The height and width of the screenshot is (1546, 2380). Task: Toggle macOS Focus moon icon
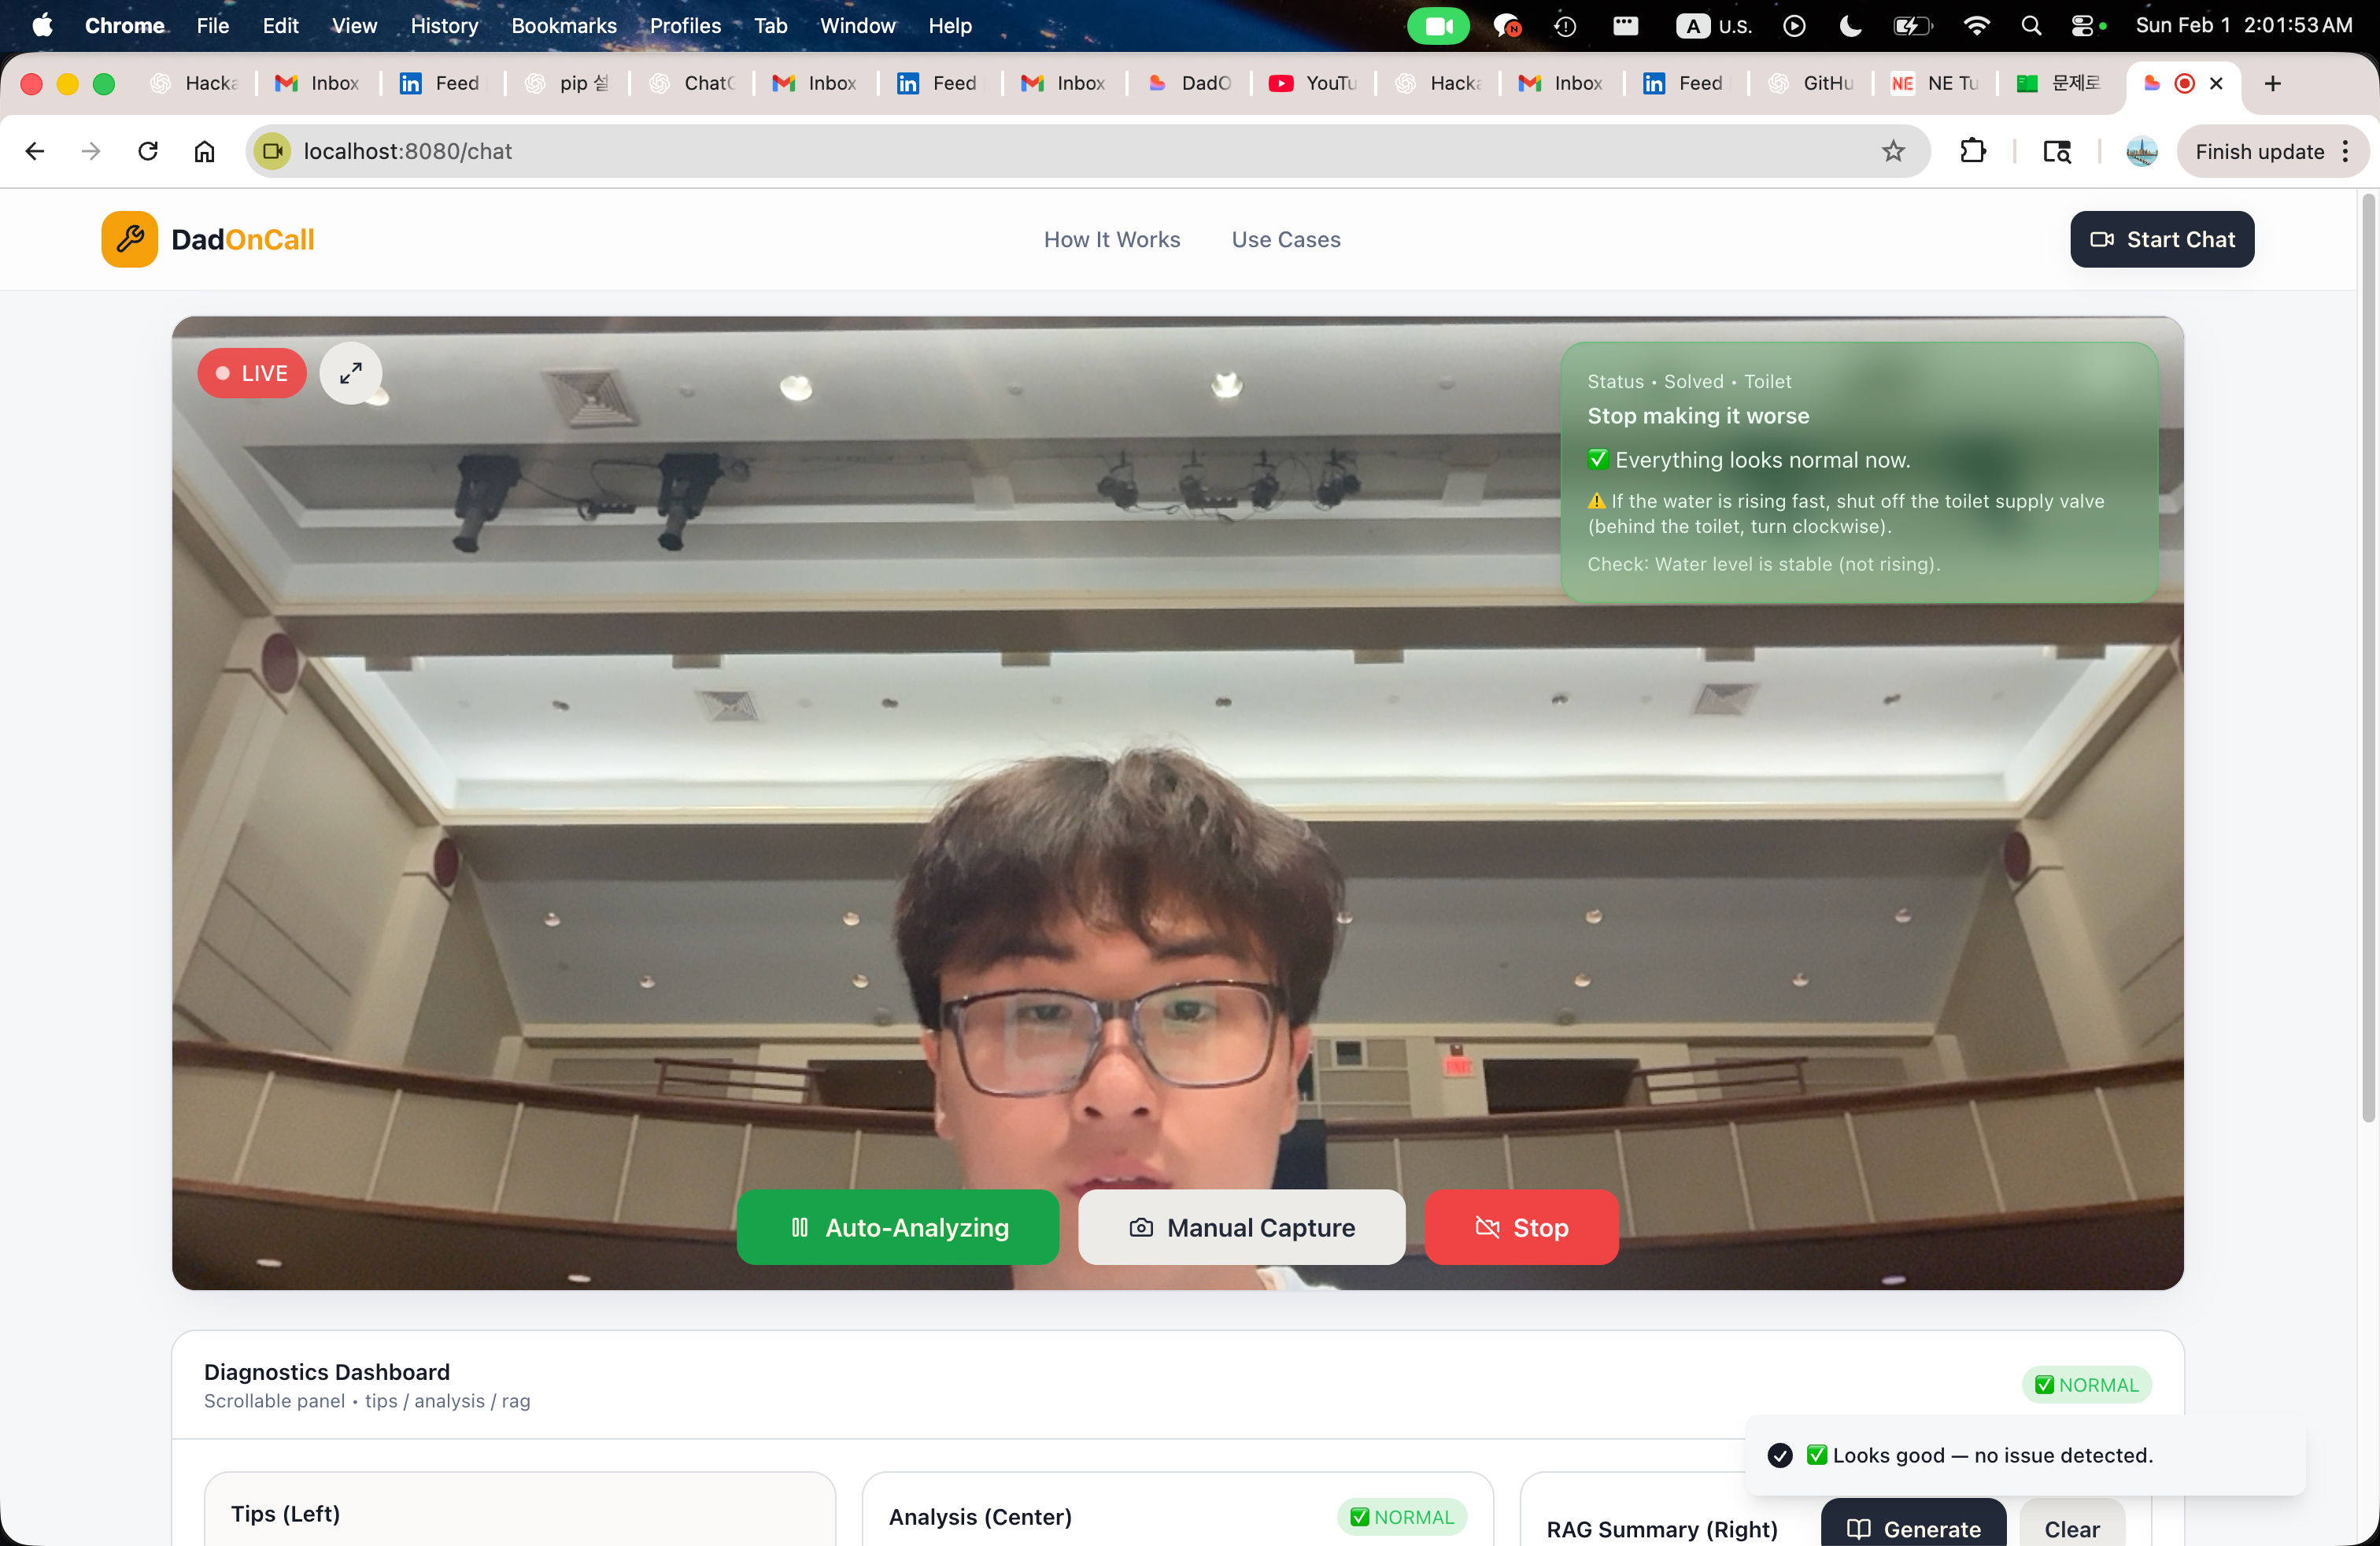(1850, 26)
